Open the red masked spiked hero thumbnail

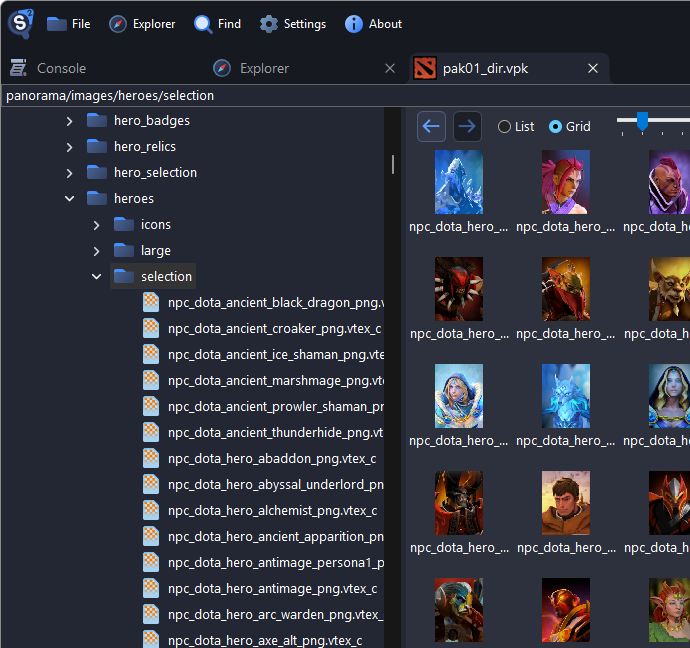point(459,289)
